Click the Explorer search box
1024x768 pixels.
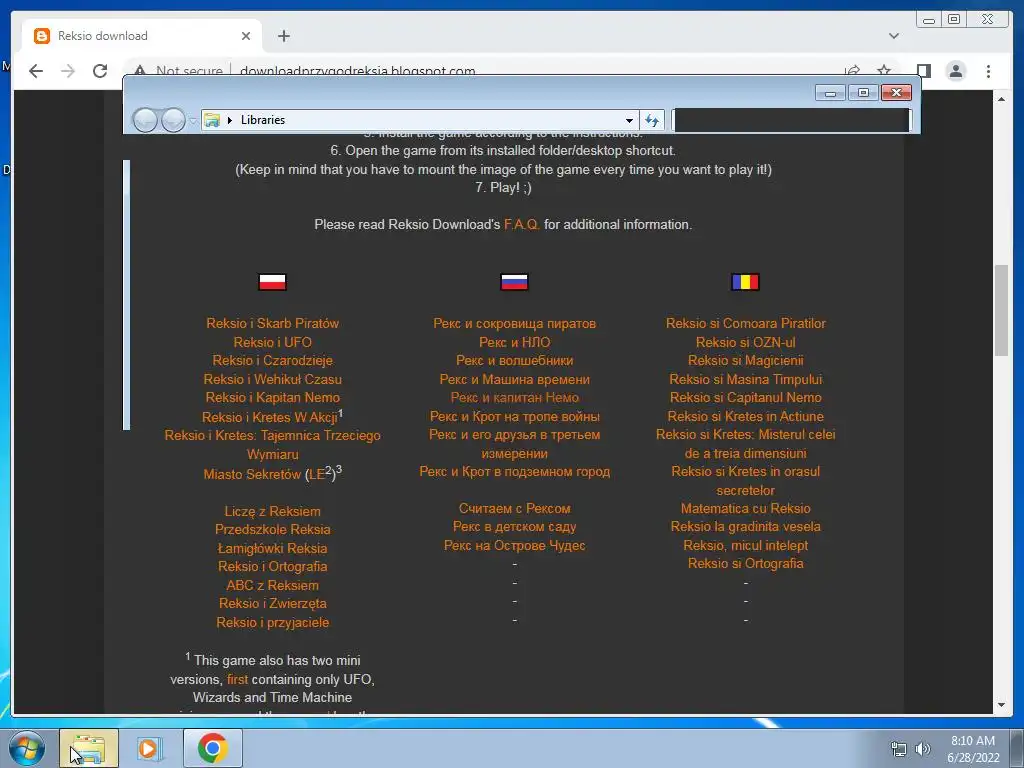791,120
